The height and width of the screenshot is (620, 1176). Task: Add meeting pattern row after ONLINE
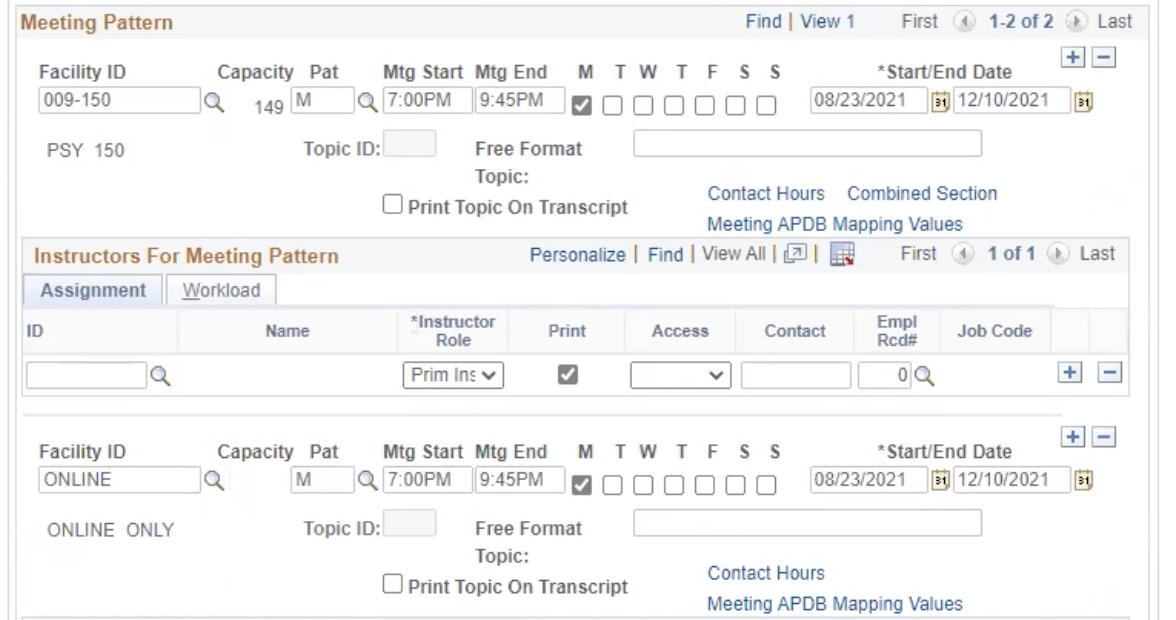coord(1072,437)
